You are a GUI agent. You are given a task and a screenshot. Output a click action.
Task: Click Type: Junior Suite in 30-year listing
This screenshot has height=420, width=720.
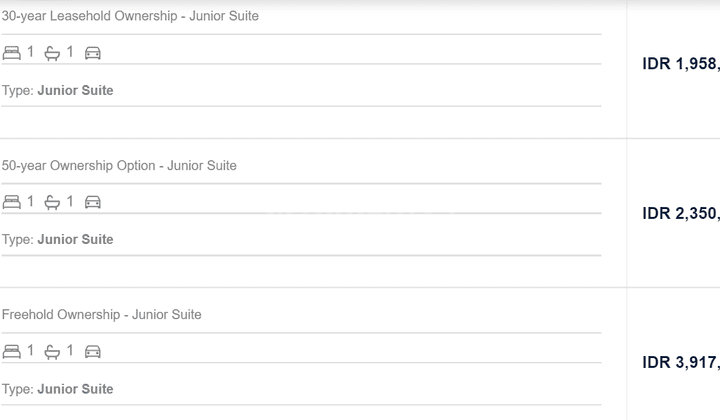point(57,90)
